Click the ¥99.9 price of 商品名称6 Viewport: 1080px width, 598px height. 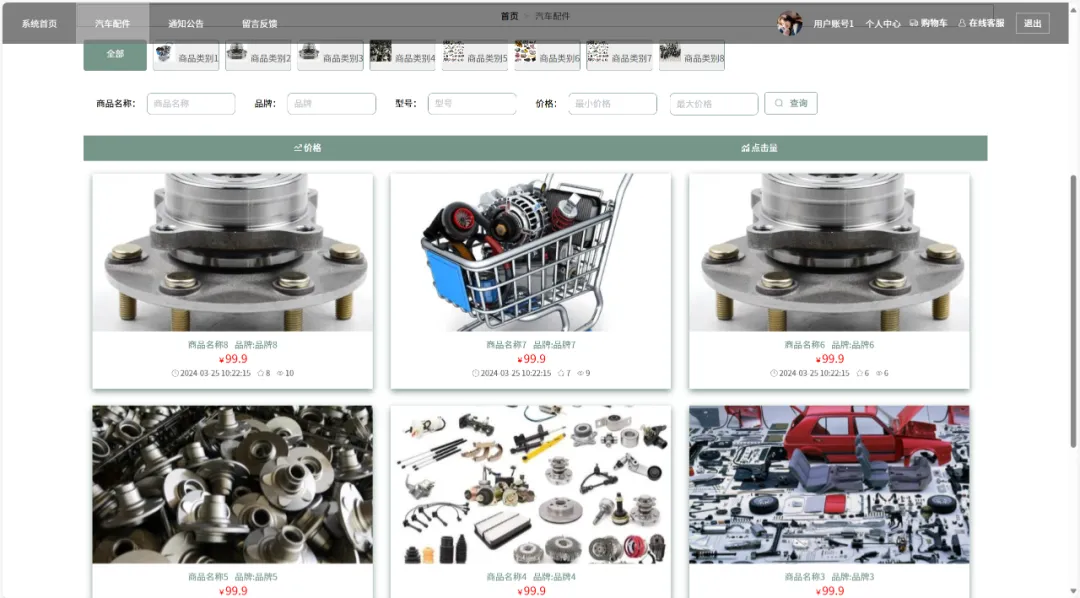pos(829,359)
